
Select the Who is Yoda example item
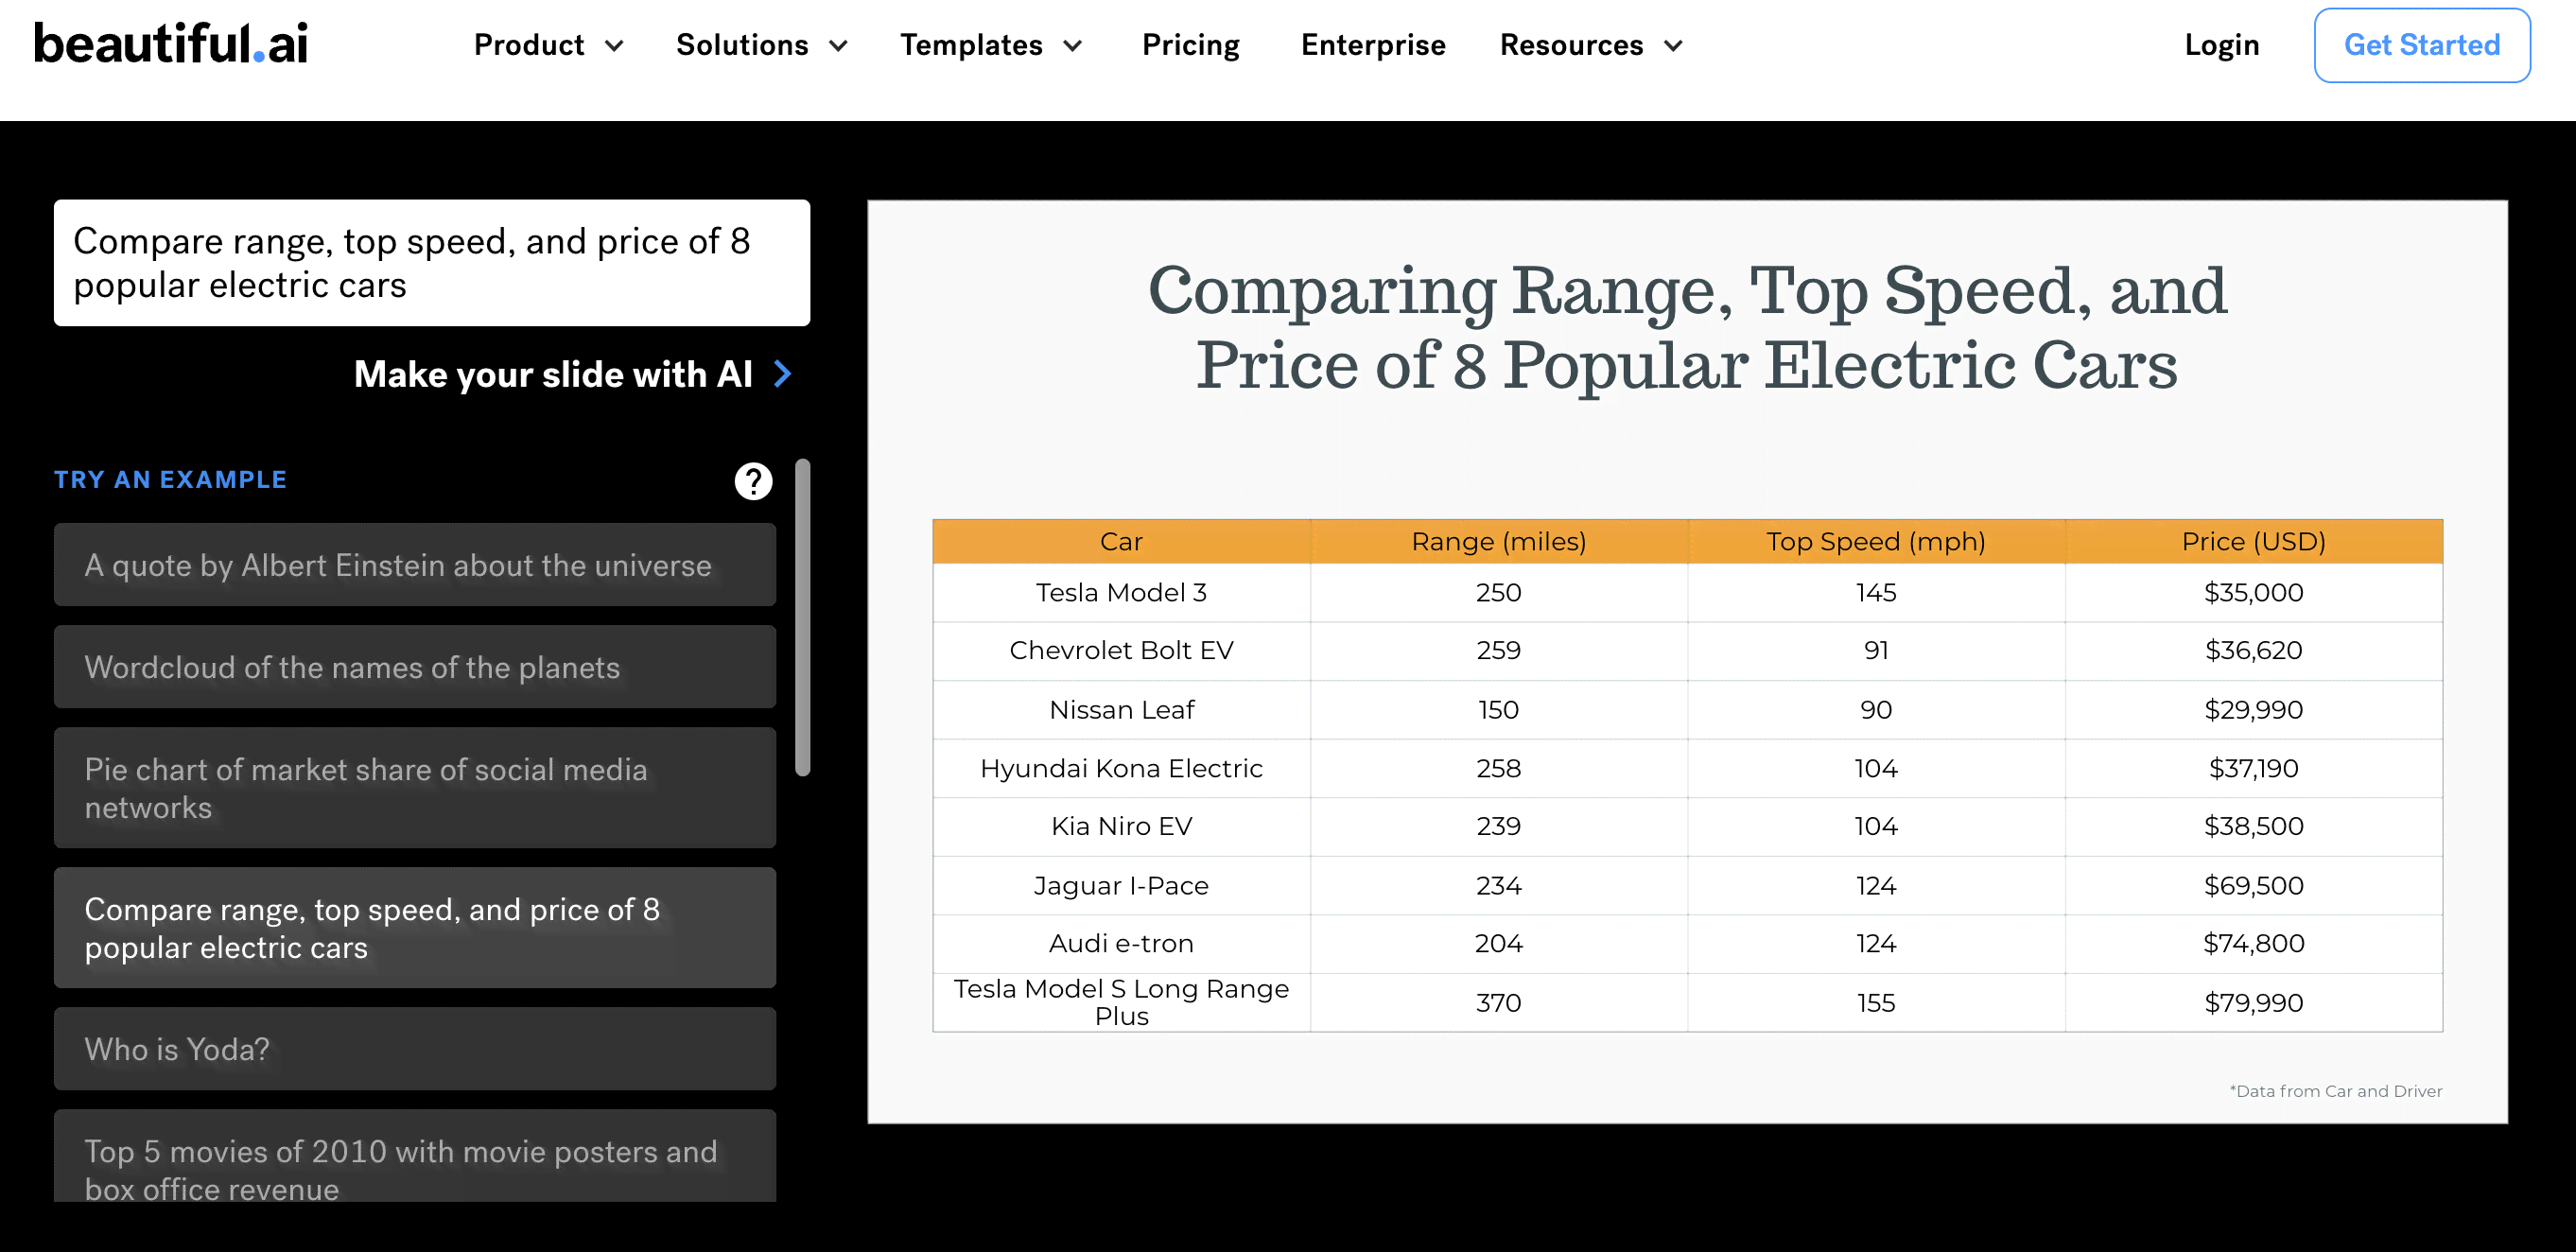point(416,1049)
